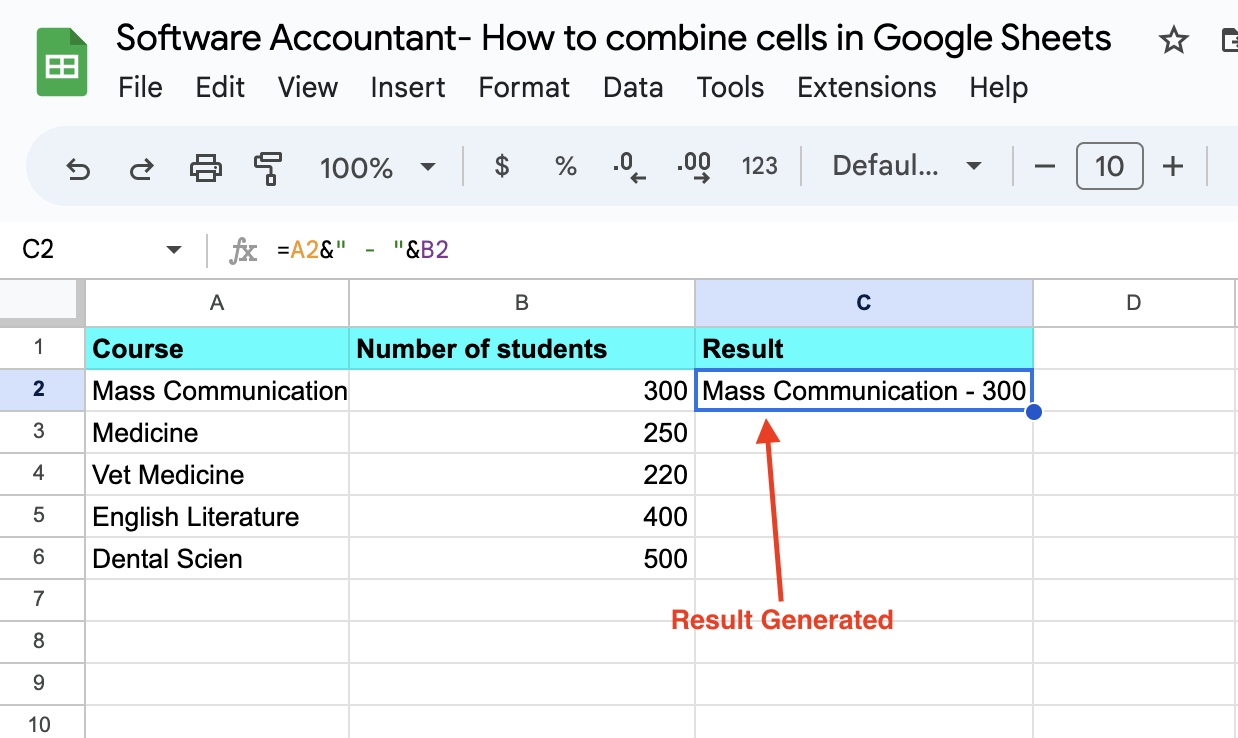This screenshot has height=738, width=1238.
Task: Increase font size with plus button
Action: tap(1173, 166)
